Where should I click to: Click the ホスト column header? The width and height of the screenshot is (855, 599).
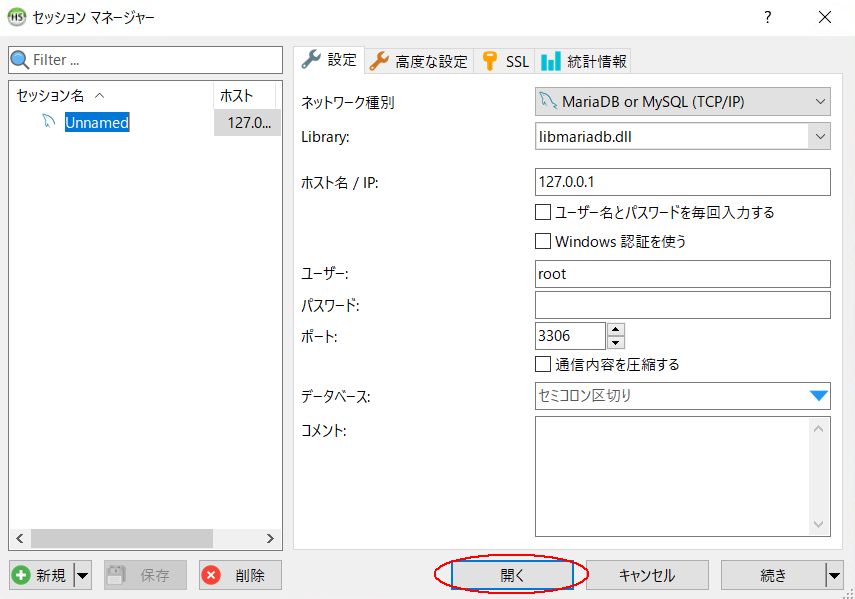(244, 95)
